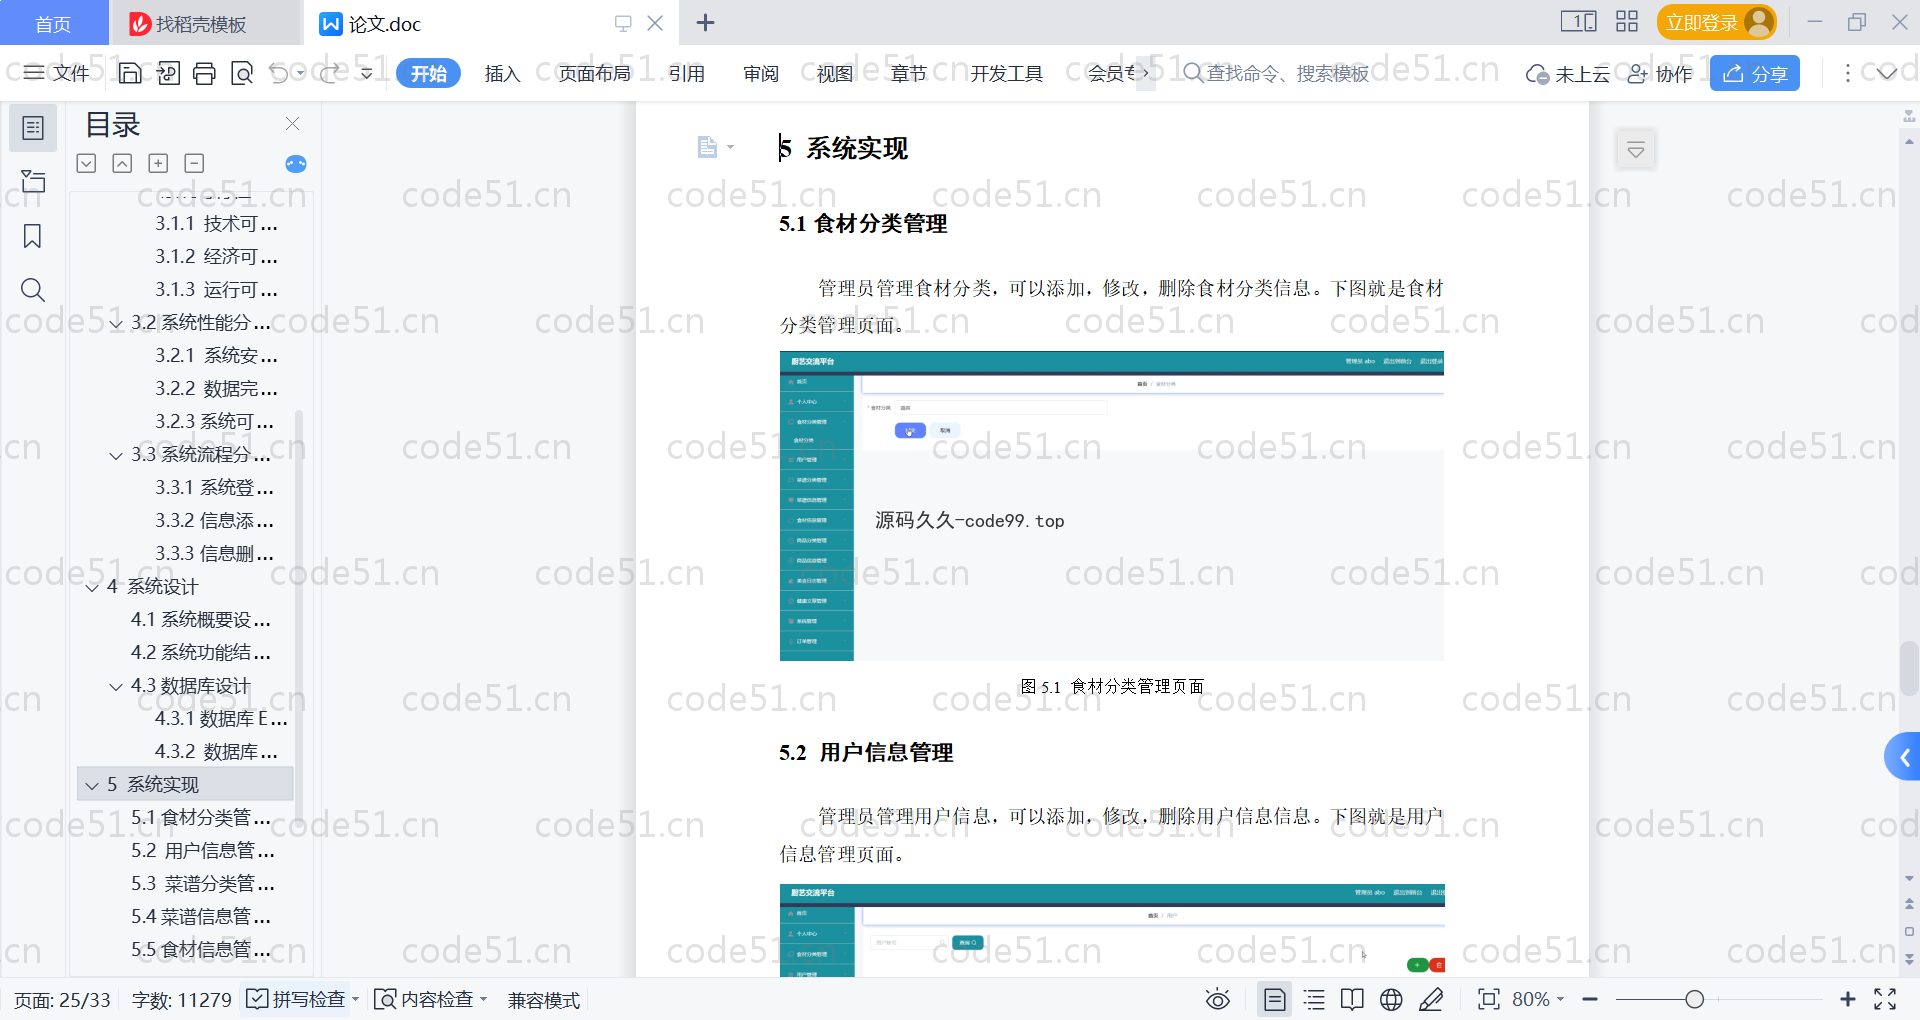Screen dimensions: 1920x1020
Task: Toggle writing mode pen icon
Action: (x=1431, y=999)
